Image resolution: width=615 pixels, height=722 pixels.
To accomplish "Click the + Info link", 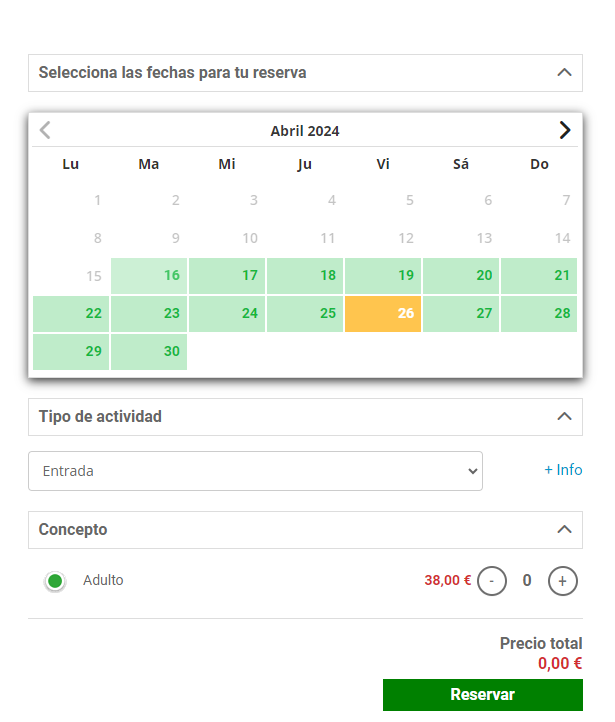I will (x=563, y=470).
